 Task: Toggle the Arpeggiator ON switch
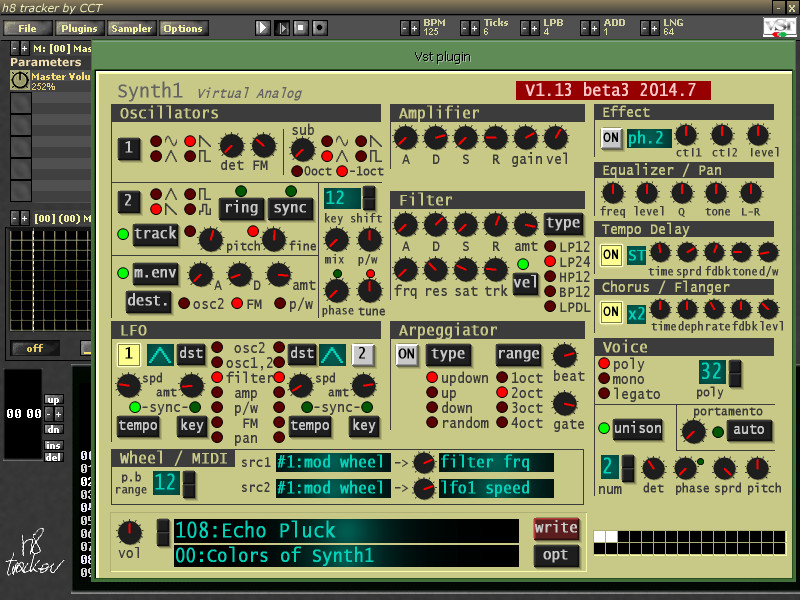(406, 354)
